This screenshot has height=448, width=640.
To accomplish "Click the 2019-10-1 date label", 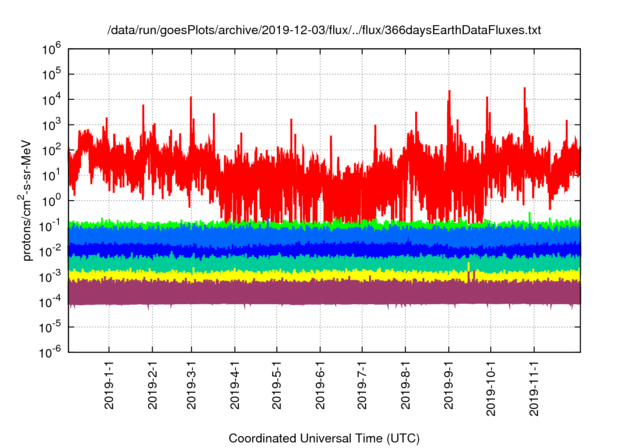I will click(491, 388).
